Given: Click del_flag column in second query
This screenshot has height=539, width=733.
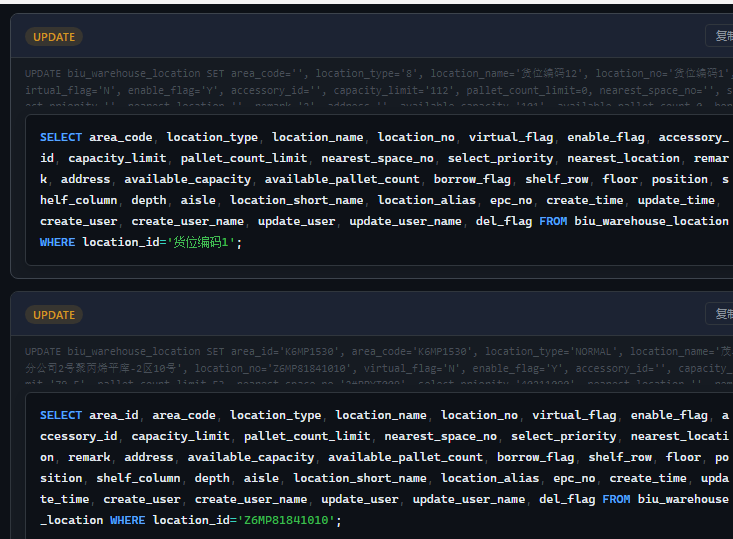Looking at the screenshot, I should pyautogui.click(x=567, y=499).
